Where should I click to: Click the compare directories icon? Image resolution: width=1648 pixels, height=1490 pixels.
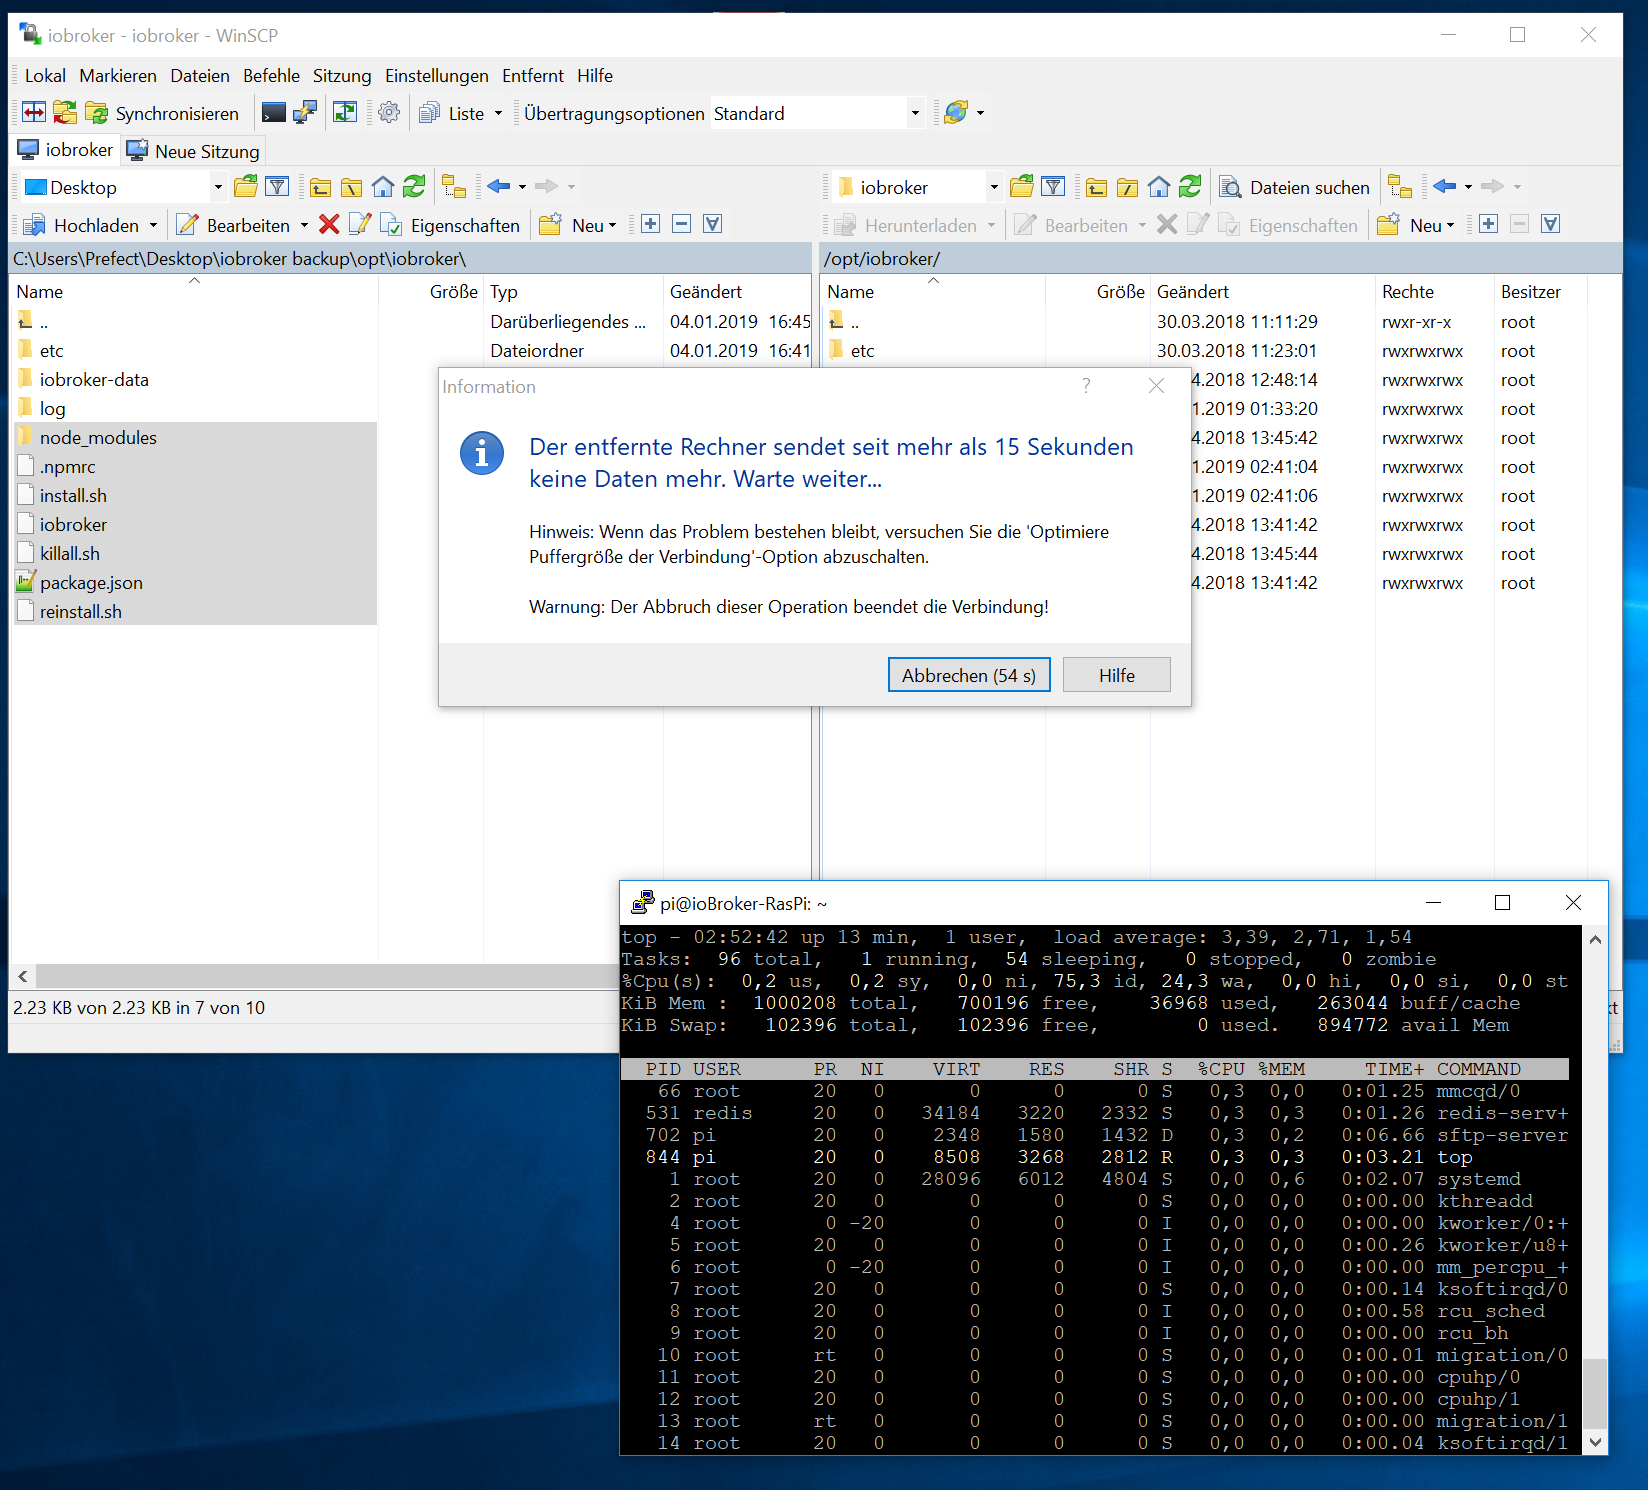(34, 113)
